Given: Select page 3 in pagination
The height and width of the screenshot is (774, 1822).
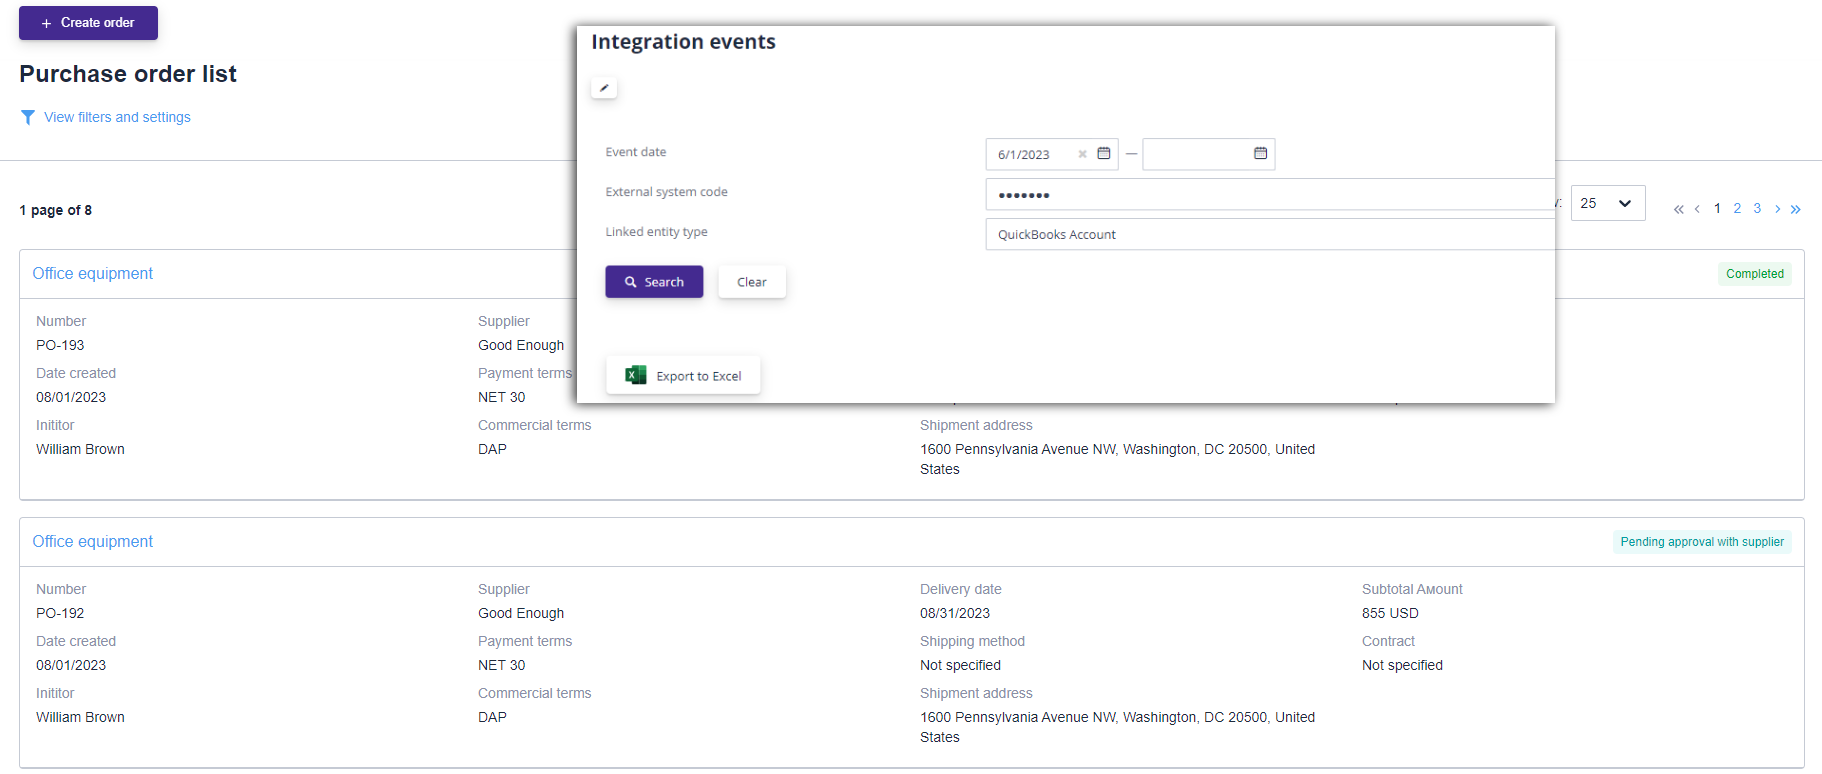Looking at the screenshot, I should click(x=1757, y=209).
